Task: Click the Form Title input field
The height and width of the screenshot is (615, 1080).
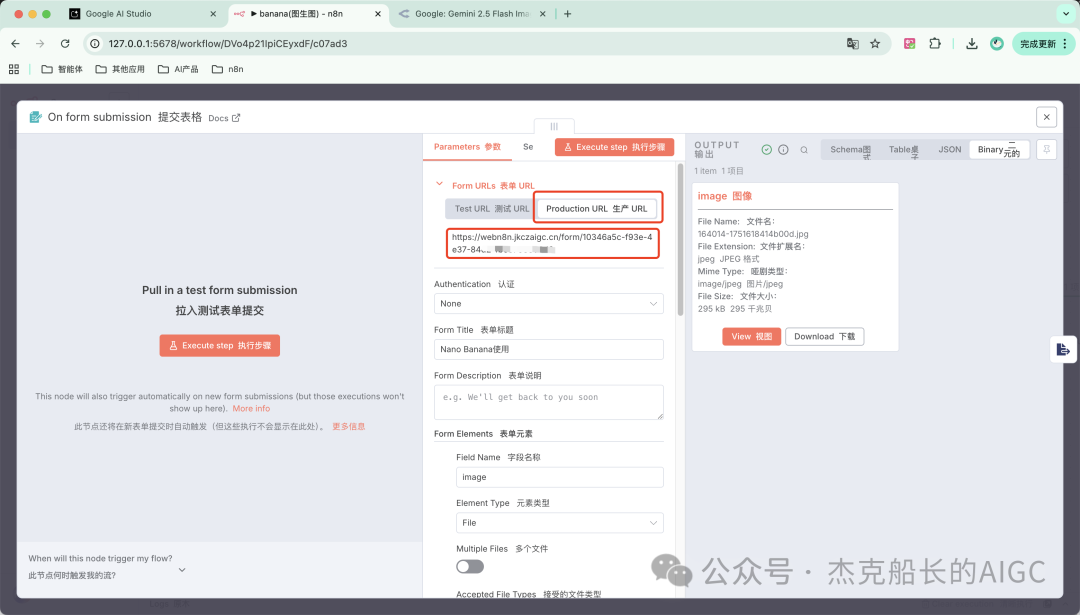Action: tap(548, 349)
